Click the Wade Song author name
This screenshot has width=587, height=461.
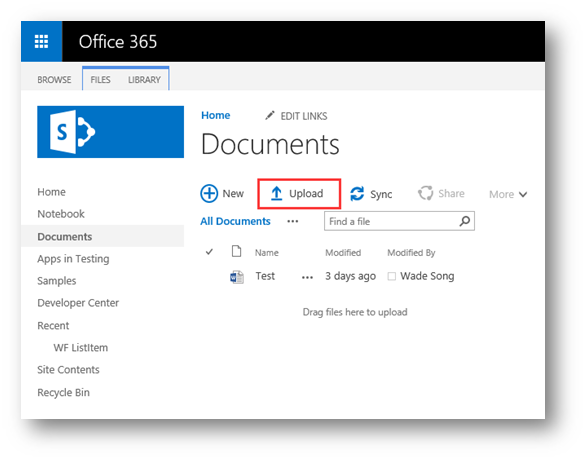(x=427, y=276)
